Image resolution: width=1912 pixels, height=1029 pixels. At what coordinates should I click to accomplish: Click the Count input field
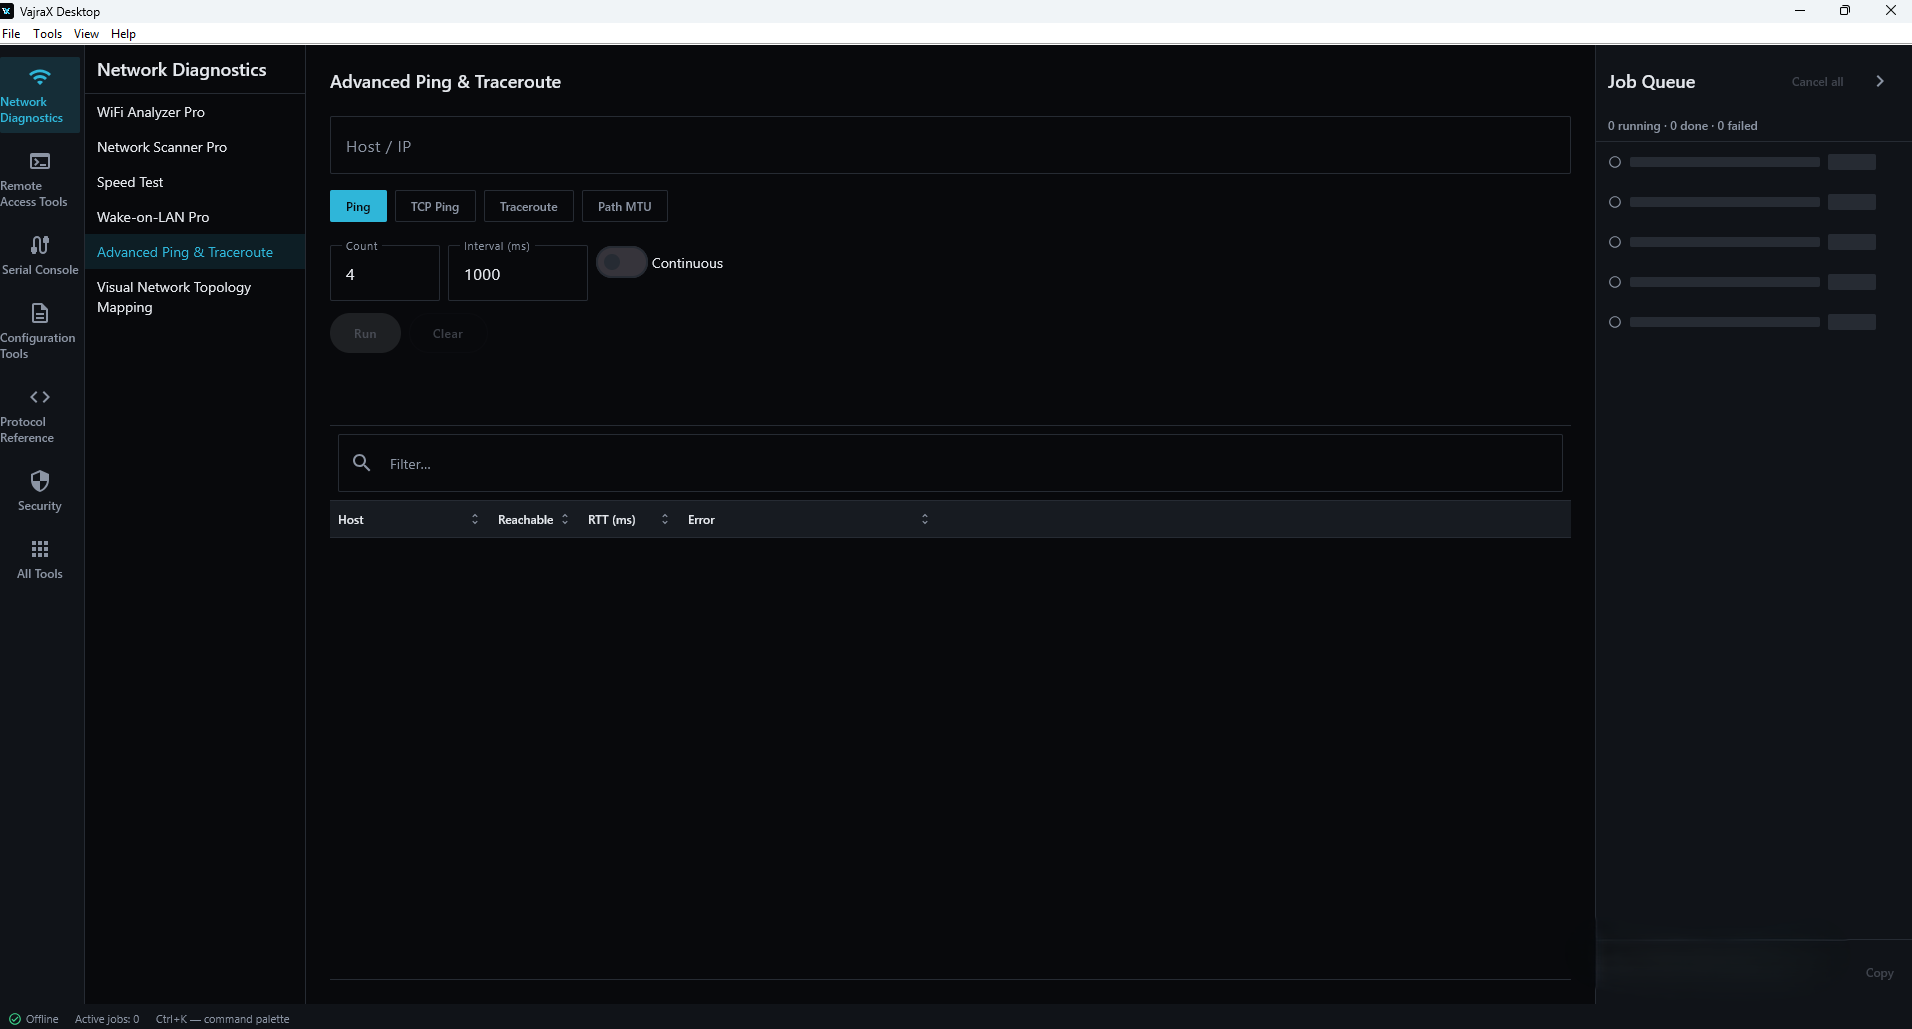click(x=385, y=273)
